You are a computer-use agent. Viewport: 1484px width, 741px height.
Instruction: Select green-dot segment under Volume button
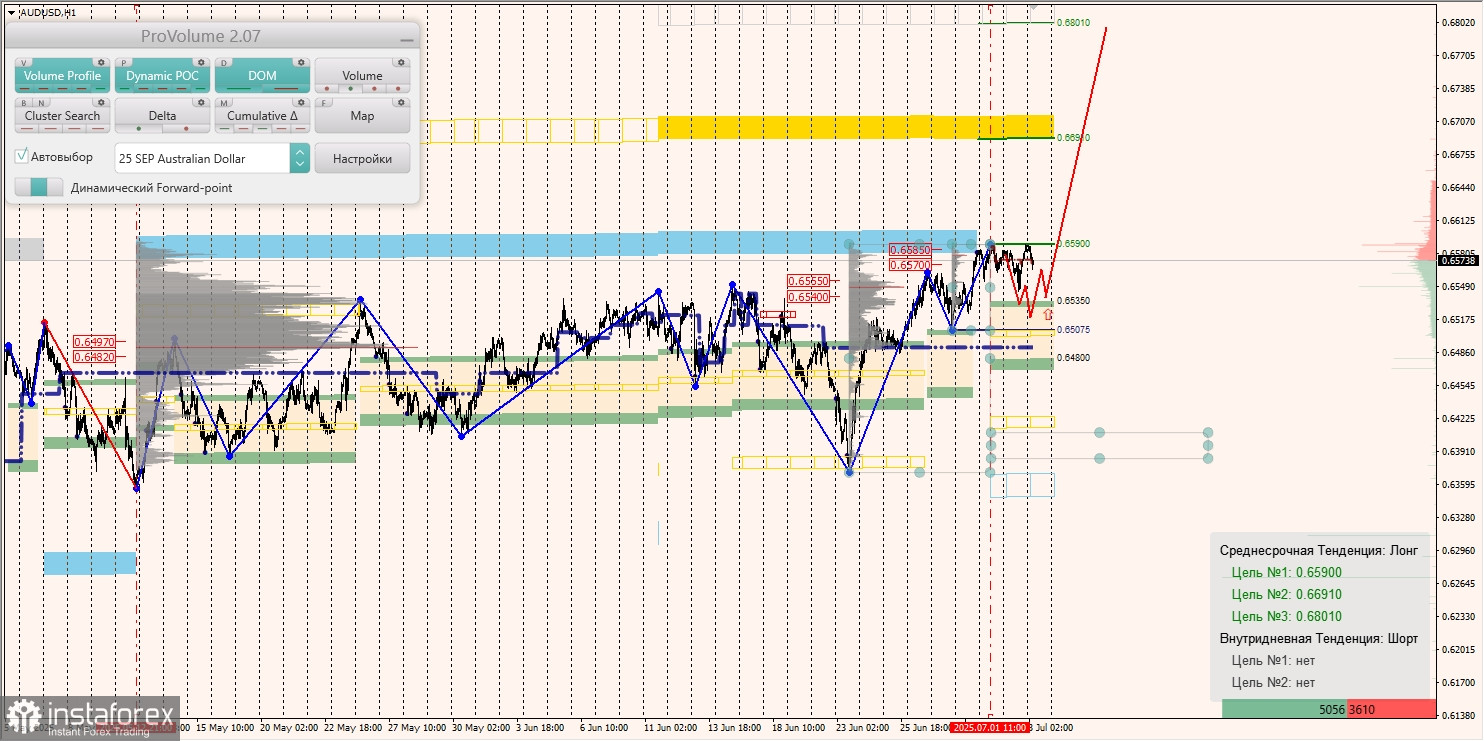click(350, 89)
